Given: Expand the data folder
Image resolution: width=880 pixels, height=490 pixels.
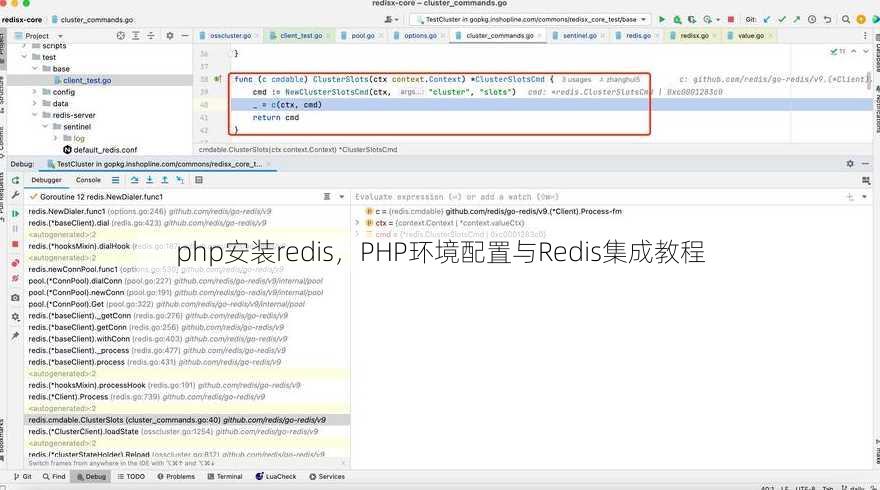Looking at the screenshot, I should pos(35,103).
